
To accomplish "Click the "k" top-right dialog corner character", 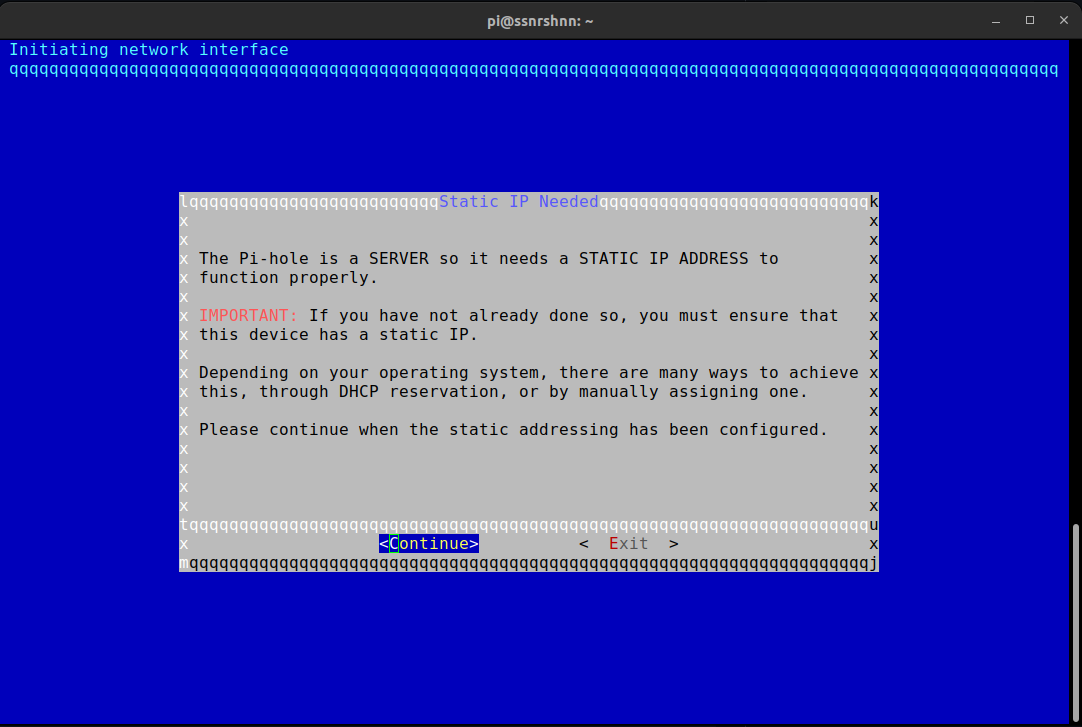I will tap(874, 202).
